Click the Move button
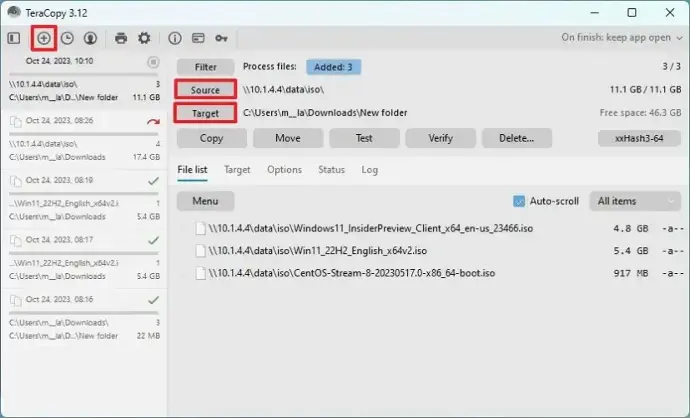This screenshot has height=418, width=690. (x=288, y=139)
